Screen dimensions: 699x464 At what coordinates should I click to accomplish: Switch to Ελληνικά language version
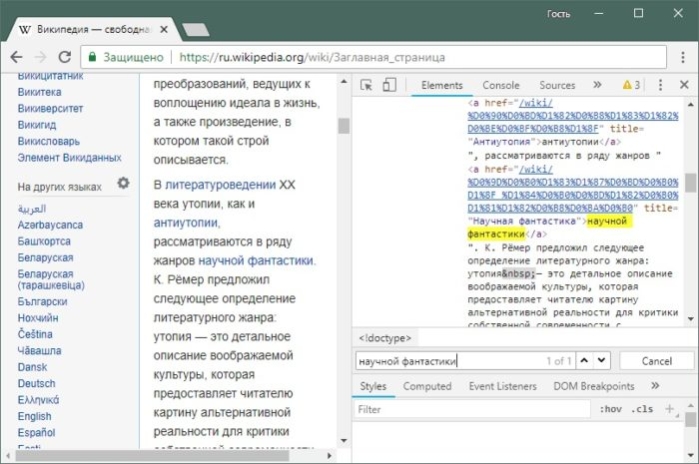38,400
